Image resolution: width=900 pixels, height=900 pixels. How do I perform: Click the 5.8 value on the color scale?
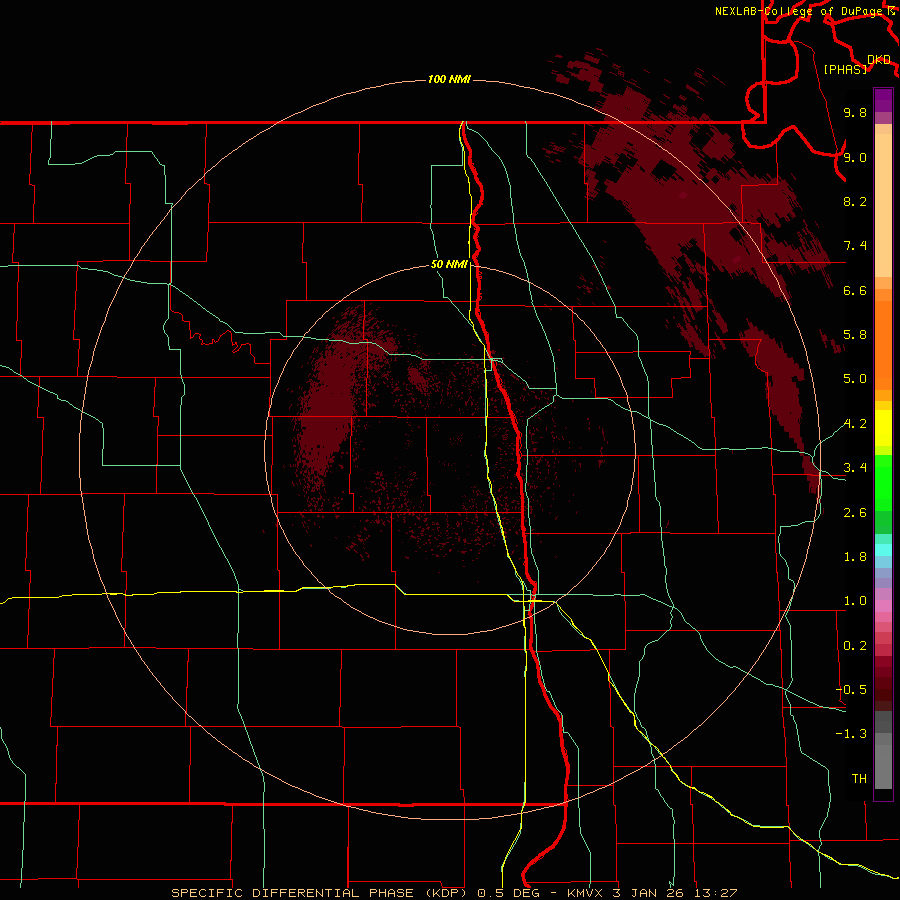point(855,335)
